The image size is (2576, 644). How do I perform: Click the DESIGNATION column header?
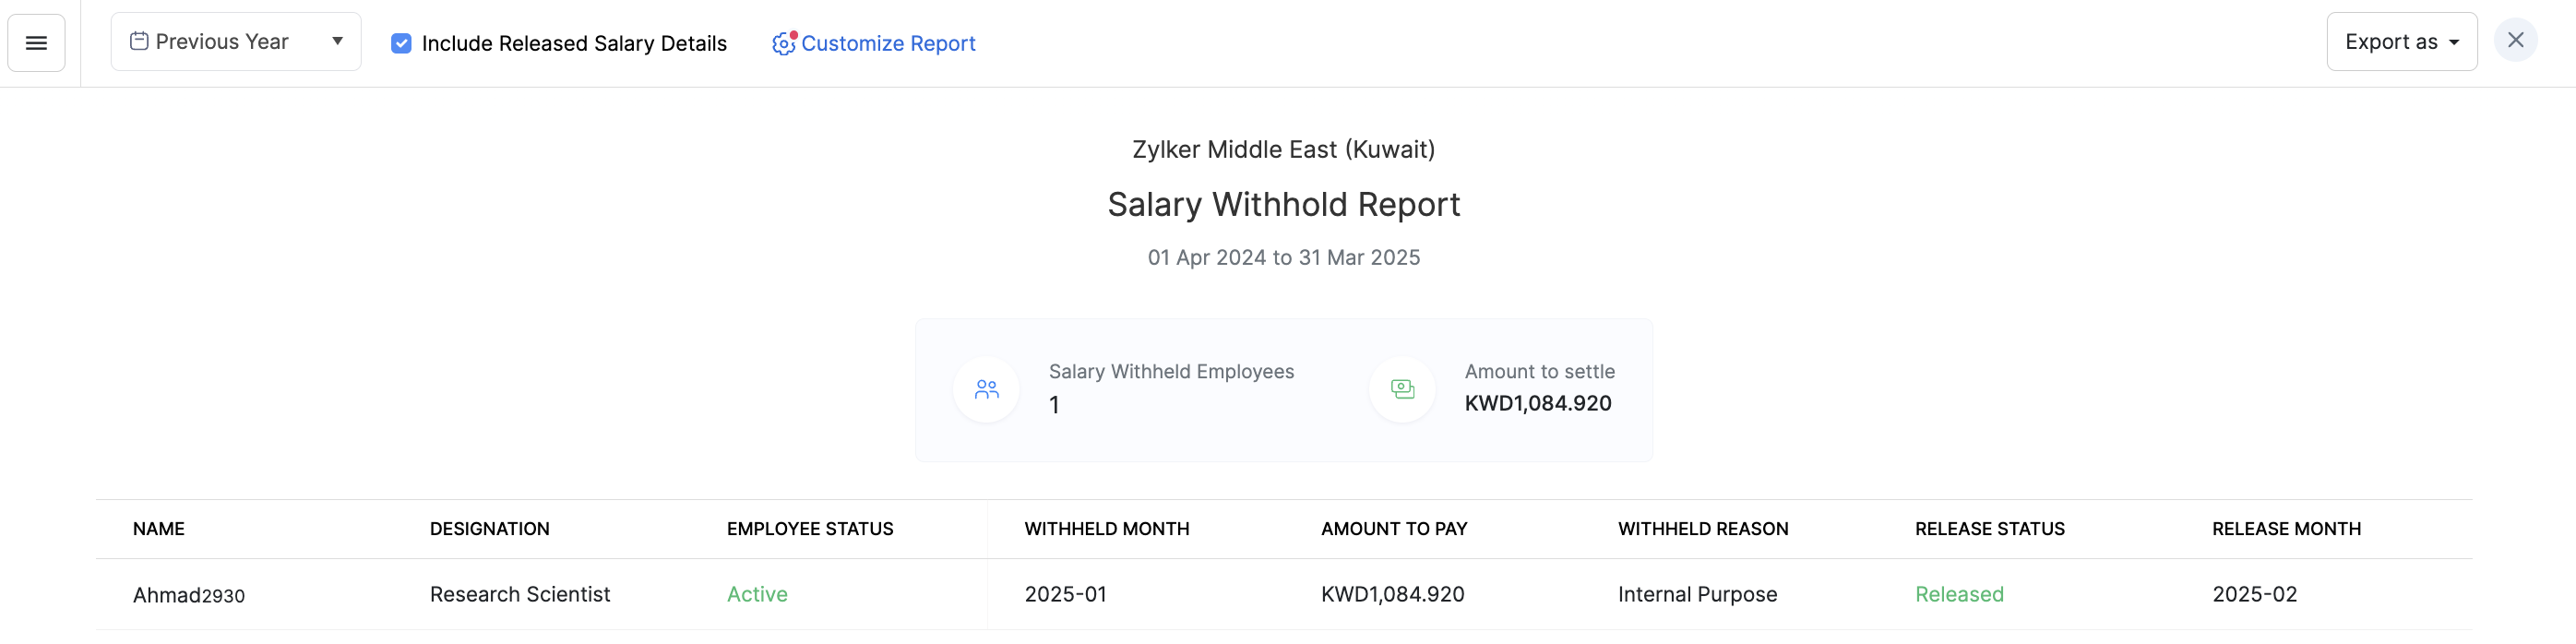pos(489,529)
